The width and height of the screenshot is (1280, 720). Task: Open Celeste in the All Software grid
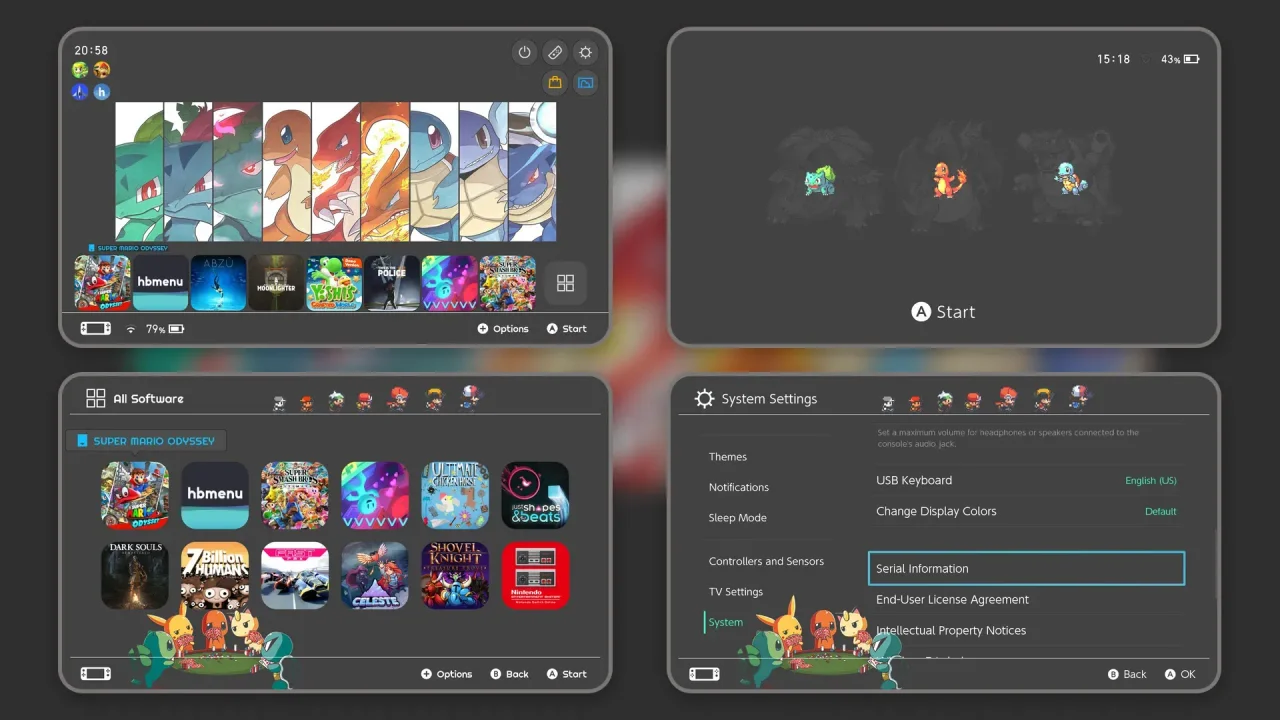(375, 576)
